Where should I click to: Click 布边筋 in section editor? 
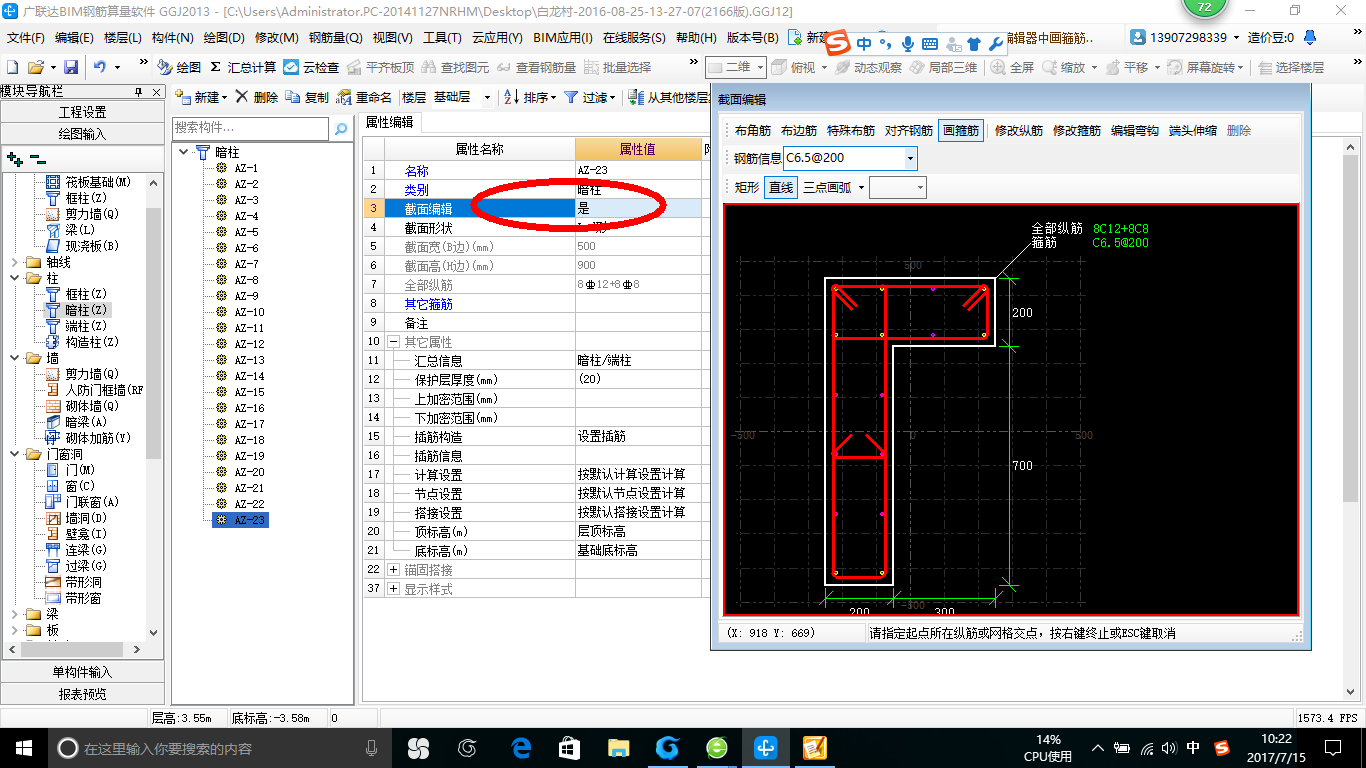click(799, 131)
